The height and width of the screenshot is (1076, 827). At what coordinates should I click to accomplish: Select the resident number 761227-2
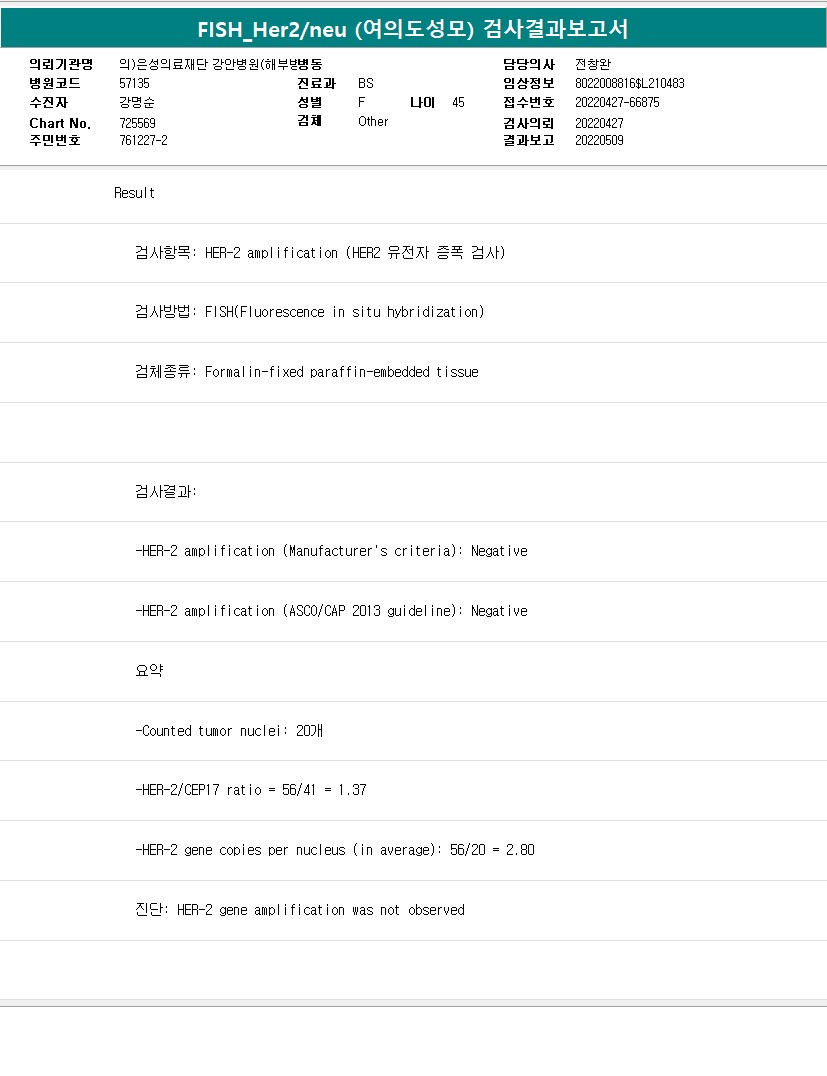click(143, 141)
